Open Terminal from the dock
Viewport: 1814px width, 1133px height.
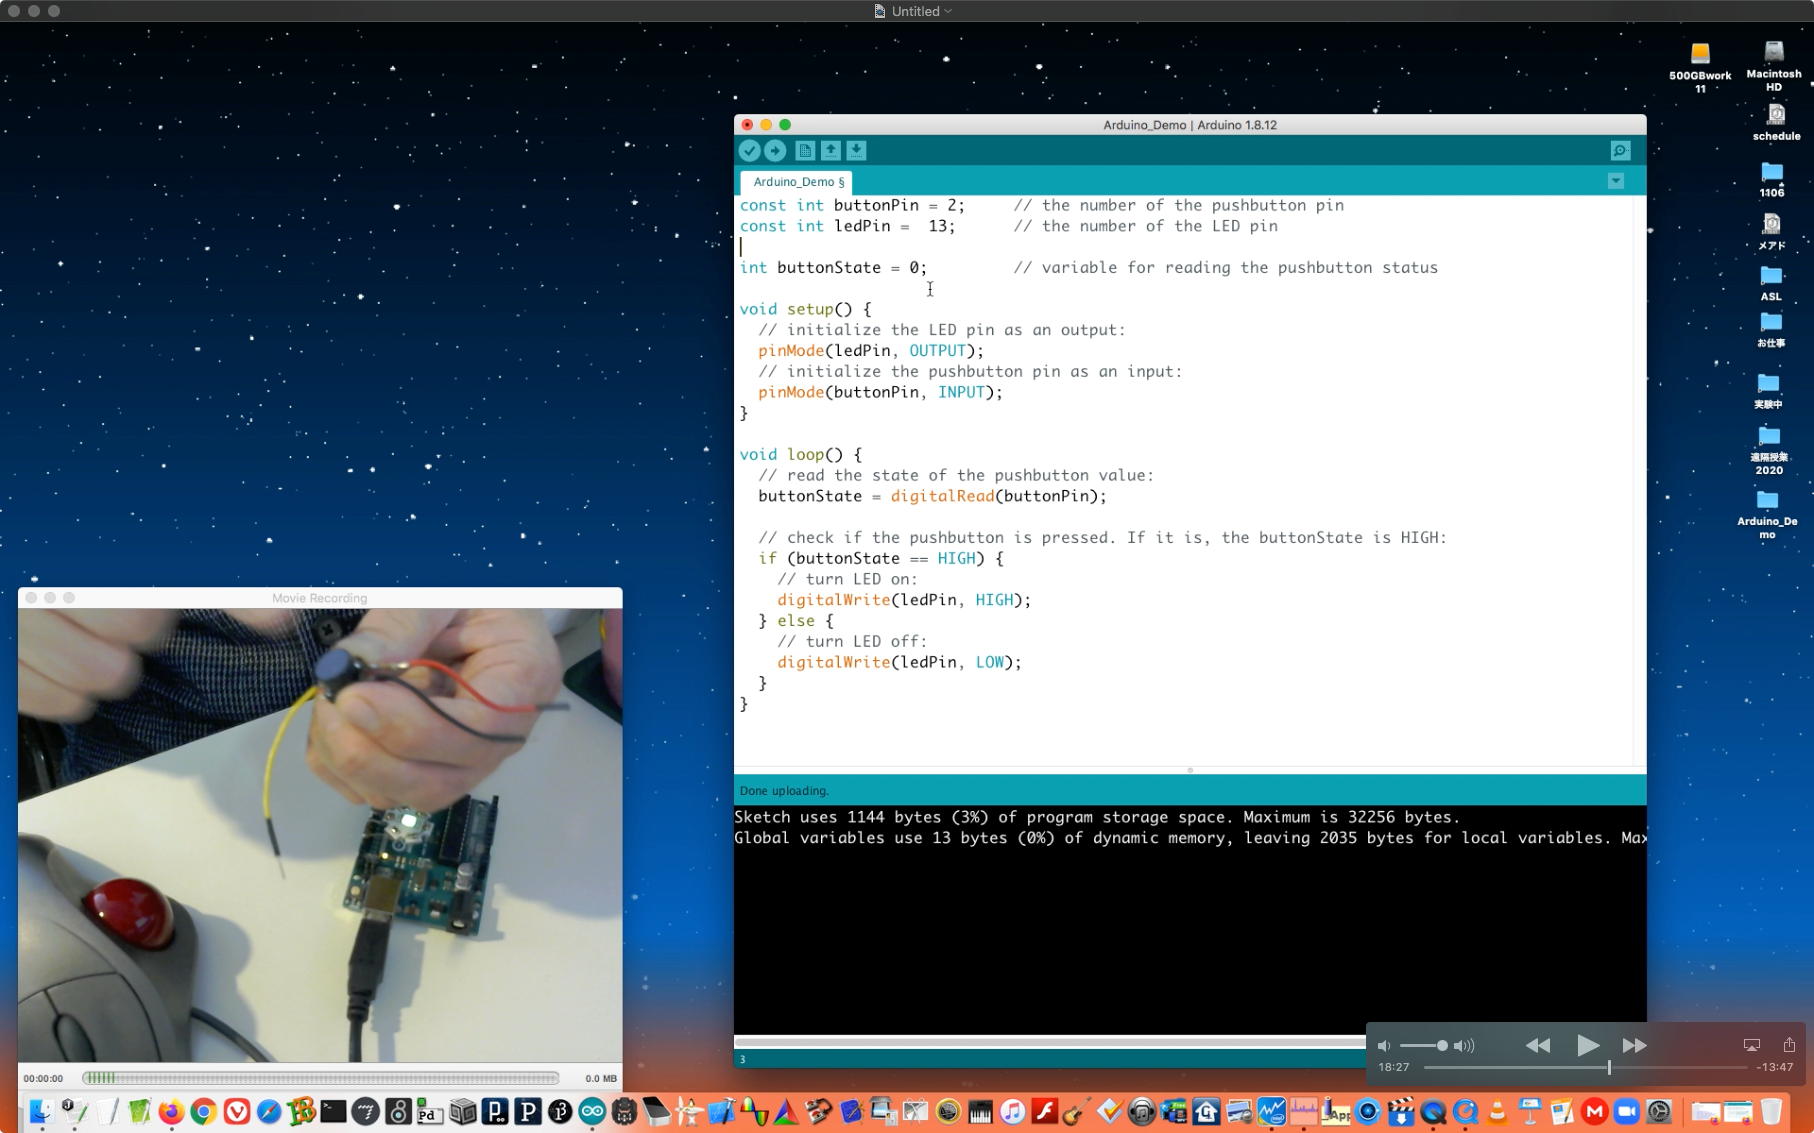pos(333,1111)
